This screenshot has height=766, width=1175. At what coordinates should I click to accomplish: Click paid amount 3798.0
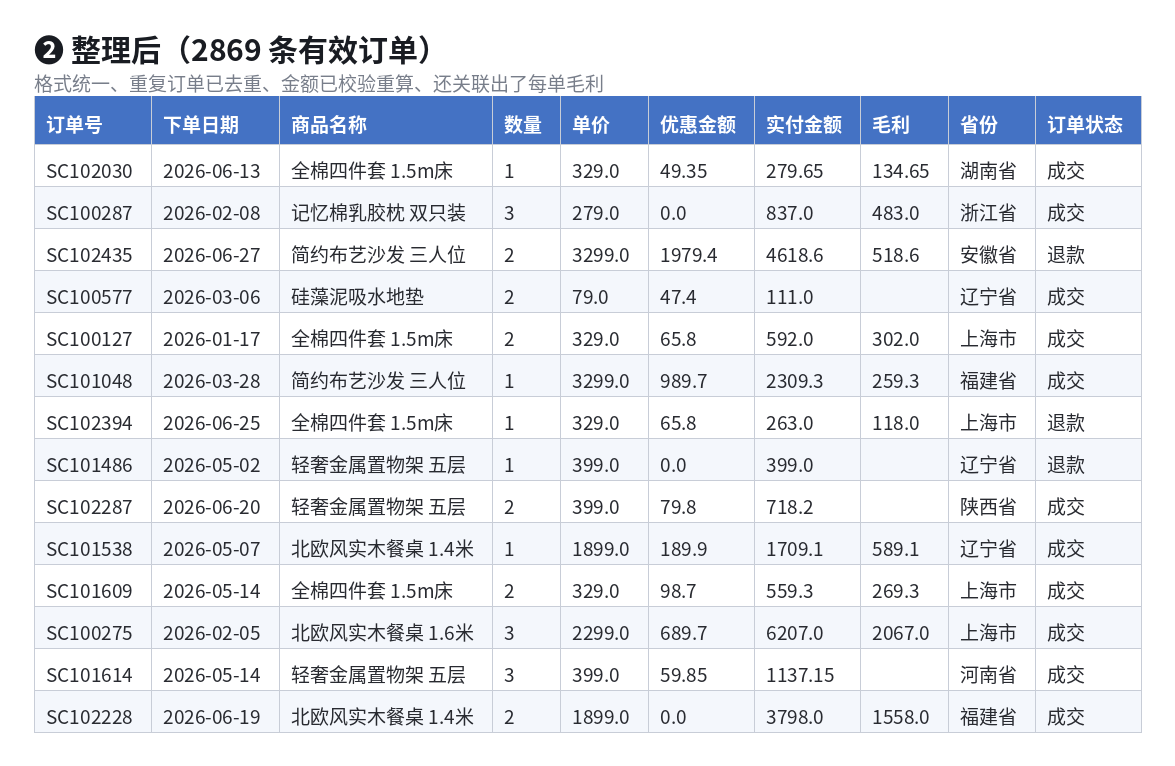[x=794, y=717]
